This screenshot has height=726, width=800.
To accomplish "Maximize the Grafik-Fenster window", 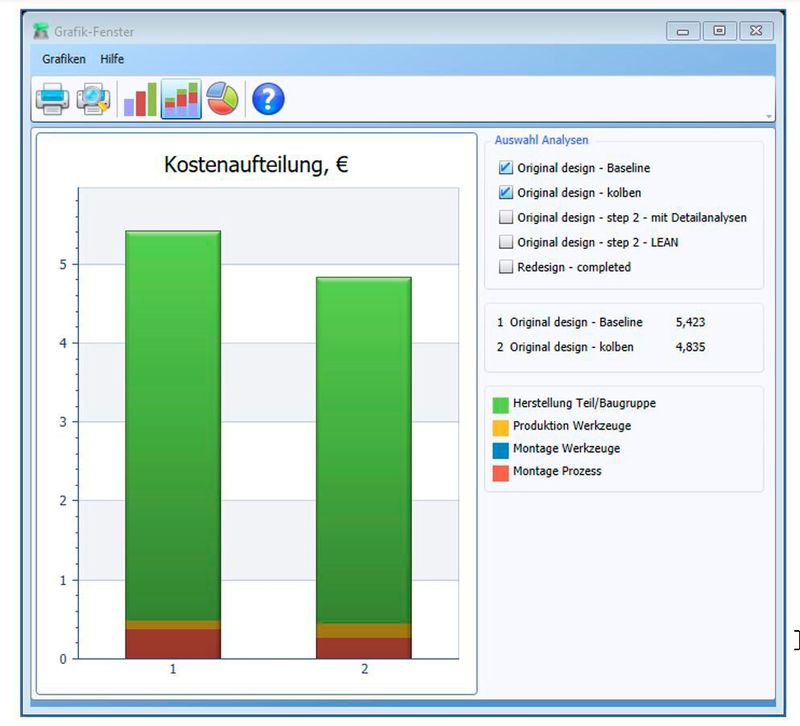I will pos(719,31).
